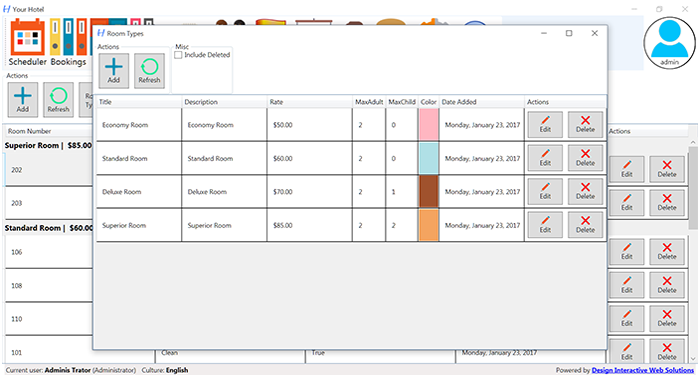Open the Scheduler from main toolbar

[x=27, y=42]
